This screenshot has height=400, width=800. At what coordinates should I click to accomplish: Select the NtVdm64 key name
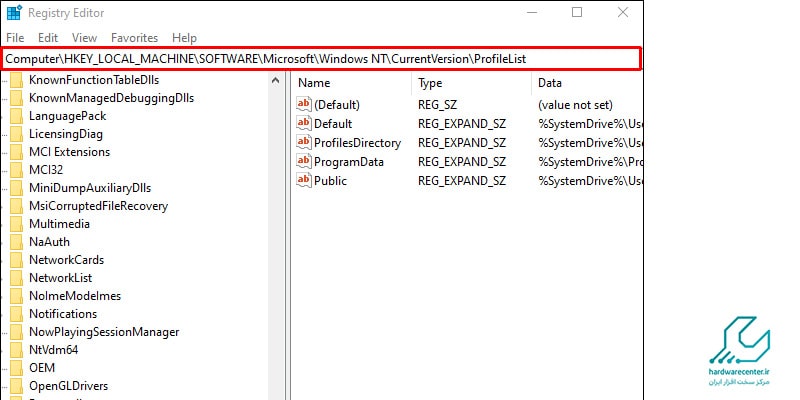coord(53,350)
